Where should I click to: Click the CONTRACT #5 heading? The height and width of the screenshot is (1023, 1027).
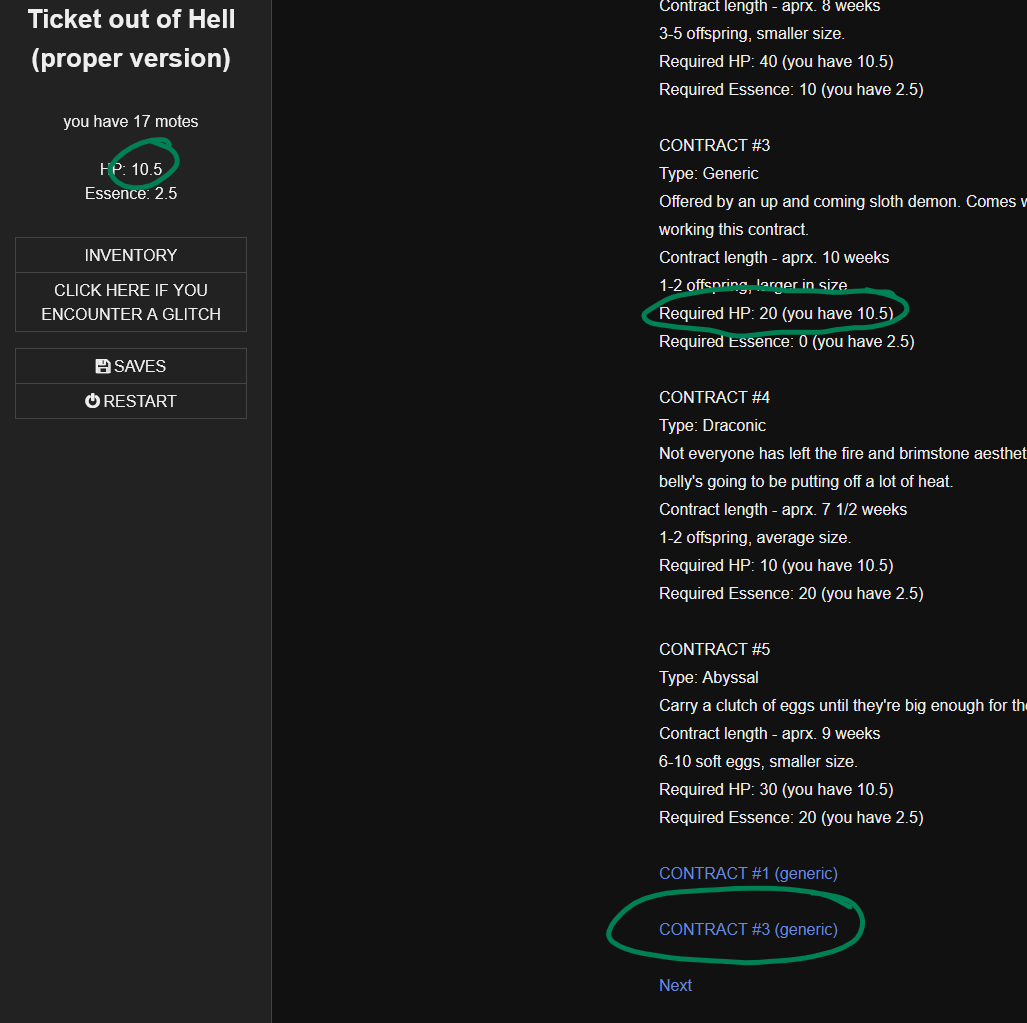coord(715,649)
